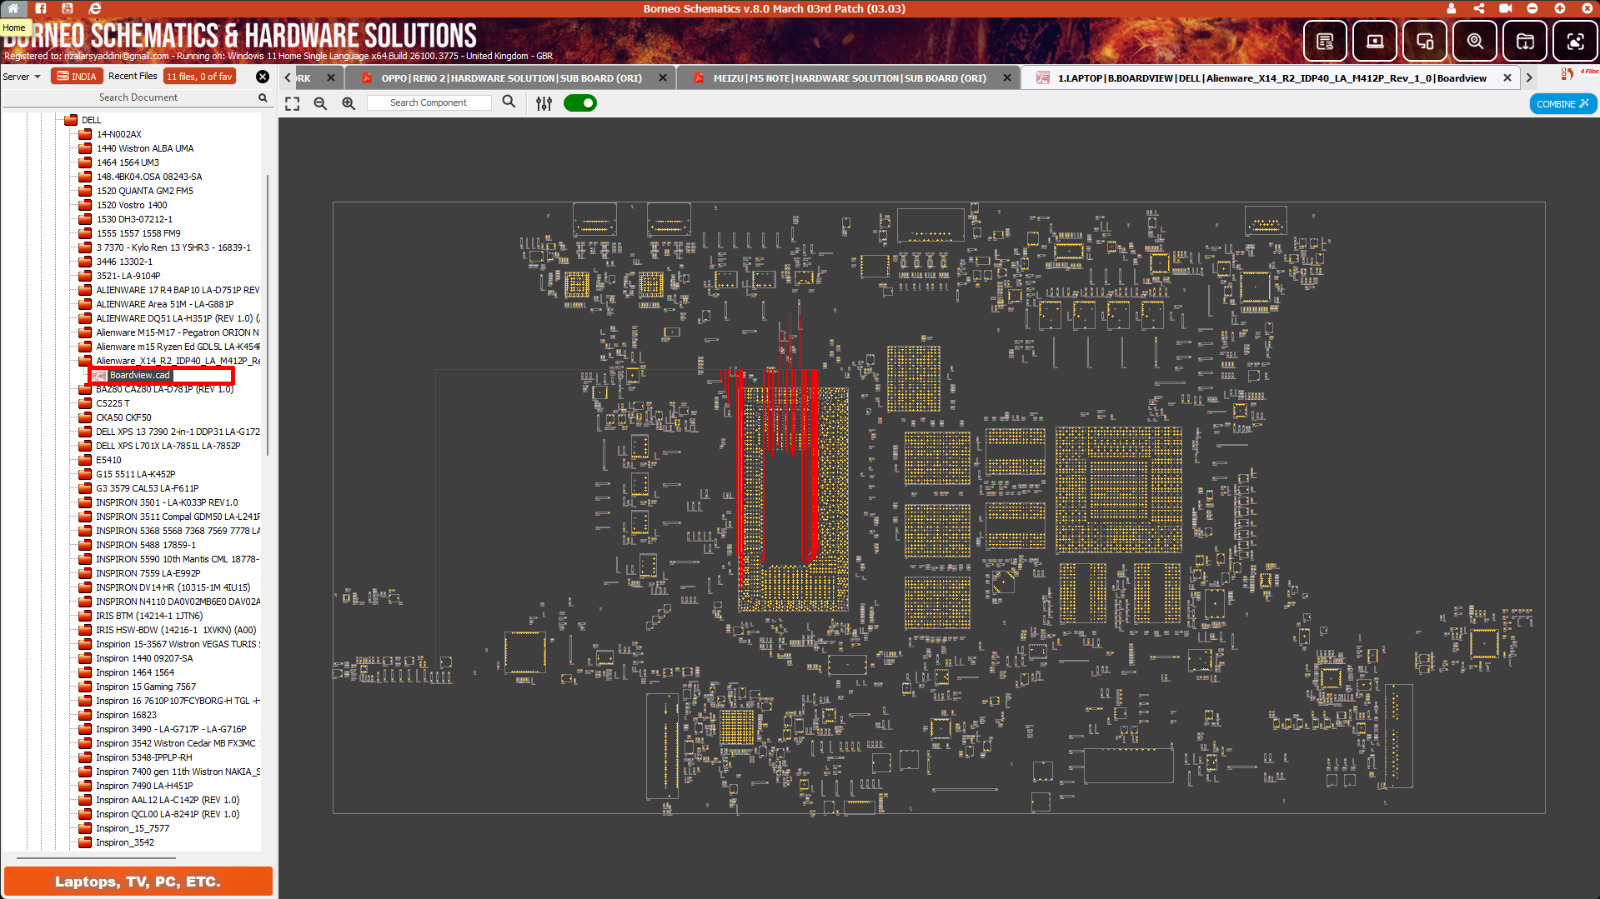Select the DELL XPS 13 7390 2-in-1 entry
The width and height of the screenshot is (1600, 899).
click(178, 432)
